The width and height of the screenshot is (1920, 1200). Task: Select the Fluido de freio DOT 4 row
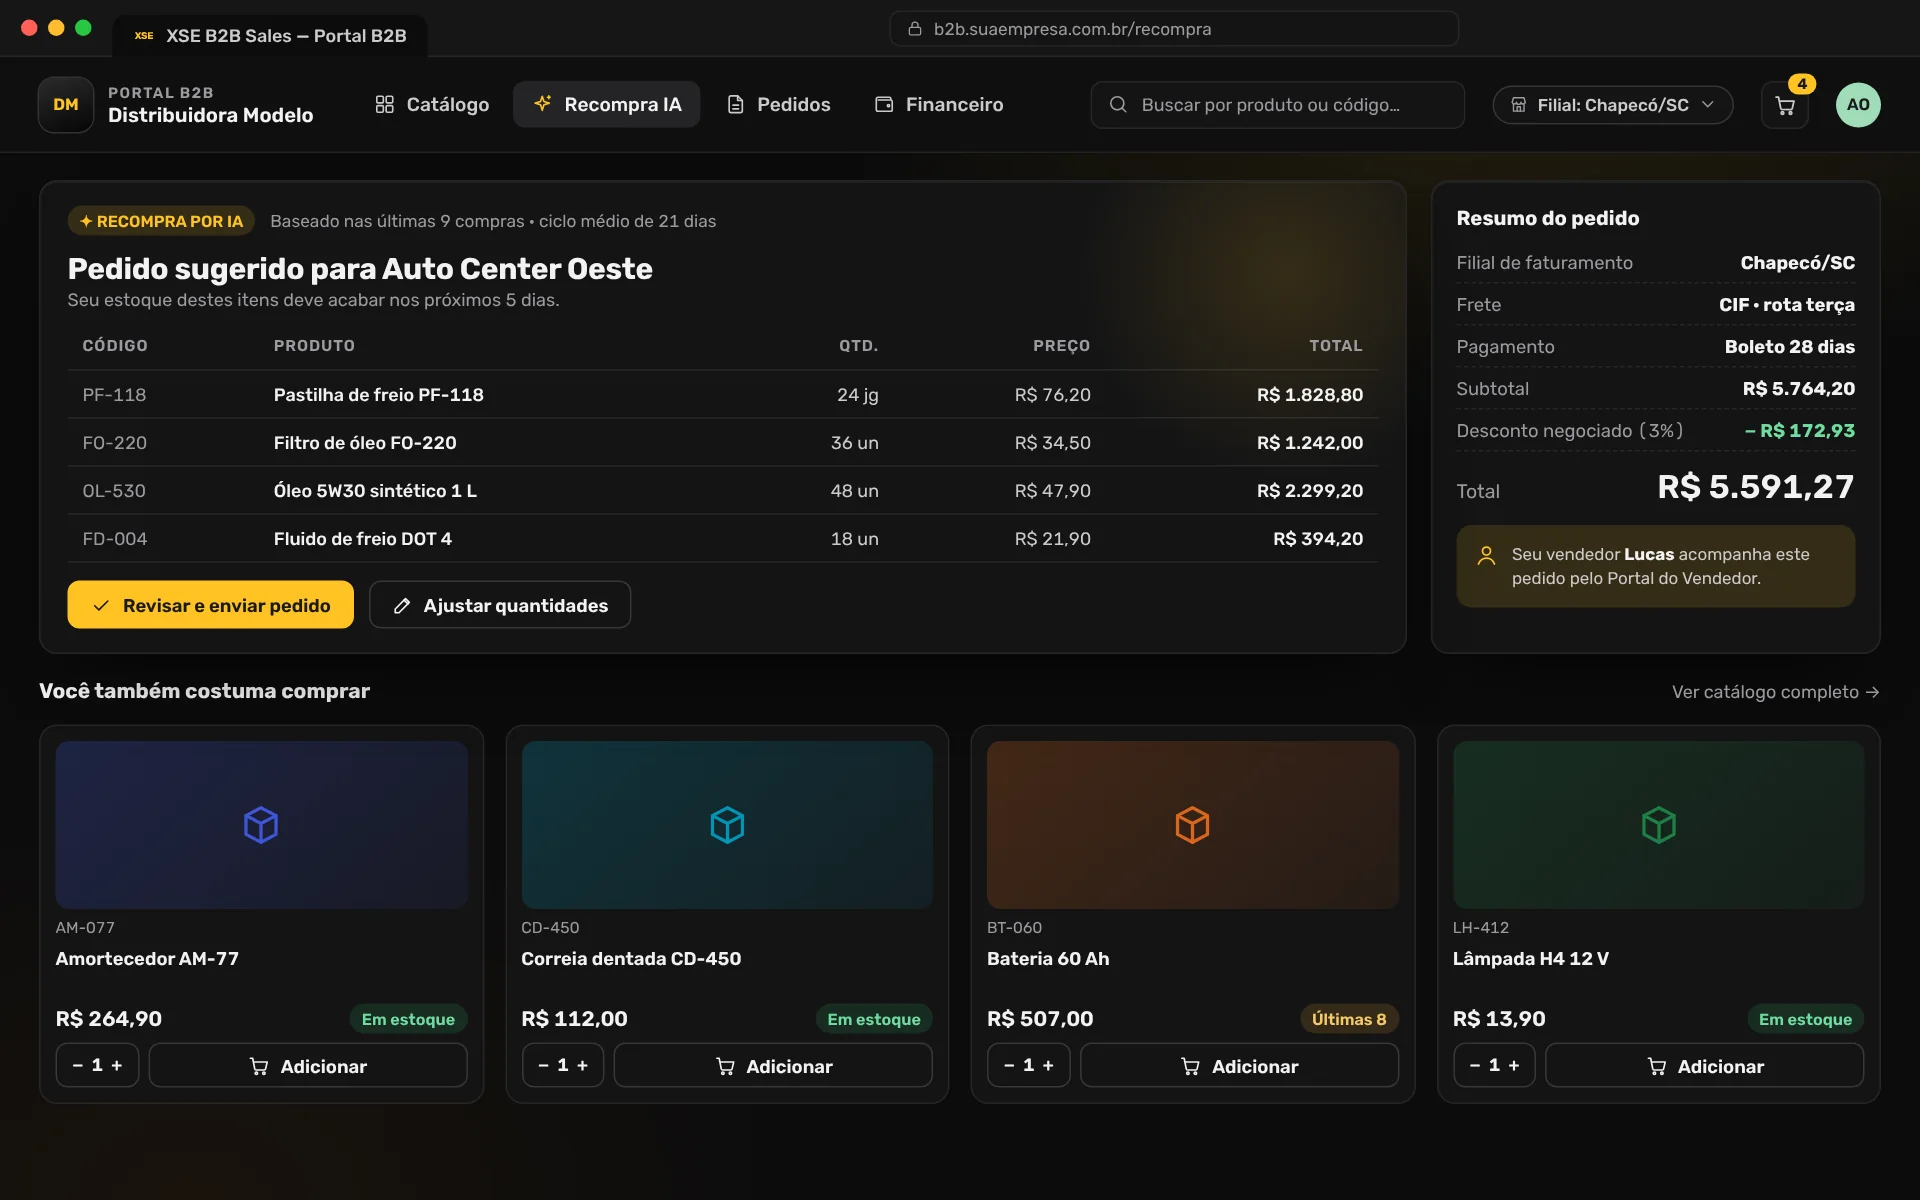[722, 539]
